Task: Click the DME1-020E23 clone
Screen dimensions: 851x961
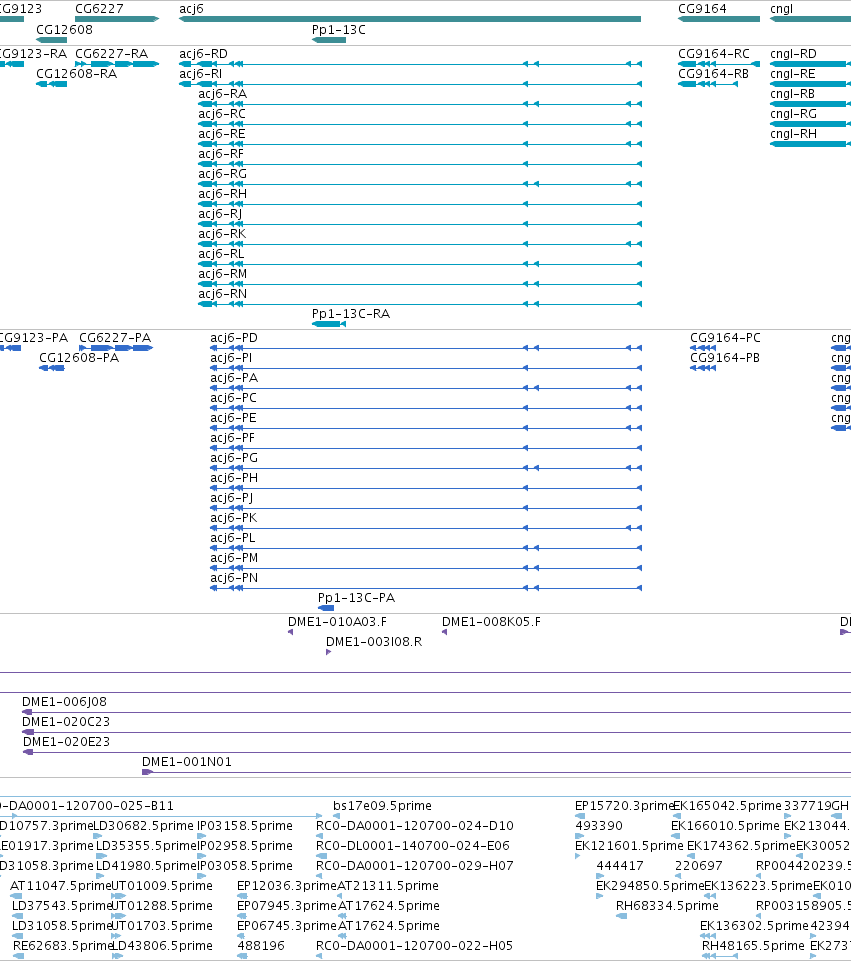Action: coord(66,742)
